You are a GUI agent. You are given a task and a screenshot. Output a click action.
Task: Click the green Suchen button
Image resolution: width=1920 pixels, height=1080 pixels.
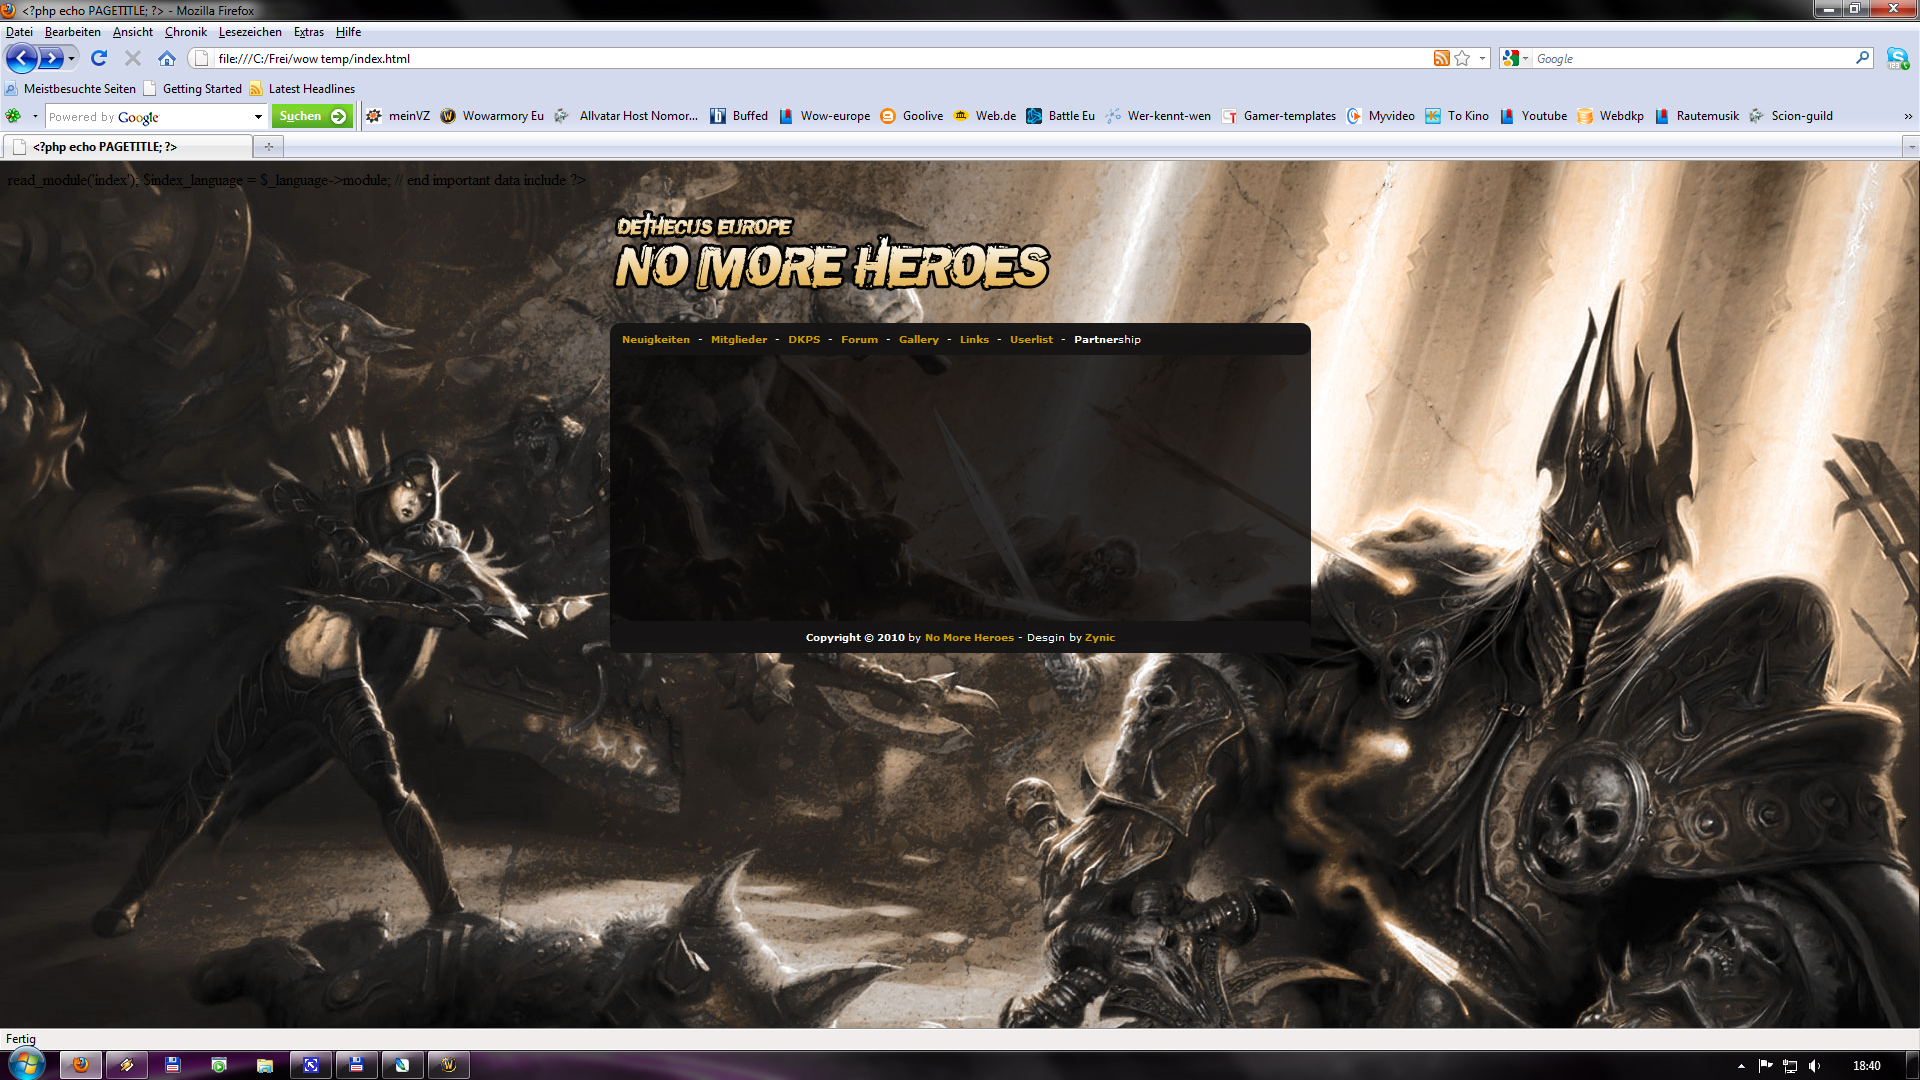pos(312,117)
